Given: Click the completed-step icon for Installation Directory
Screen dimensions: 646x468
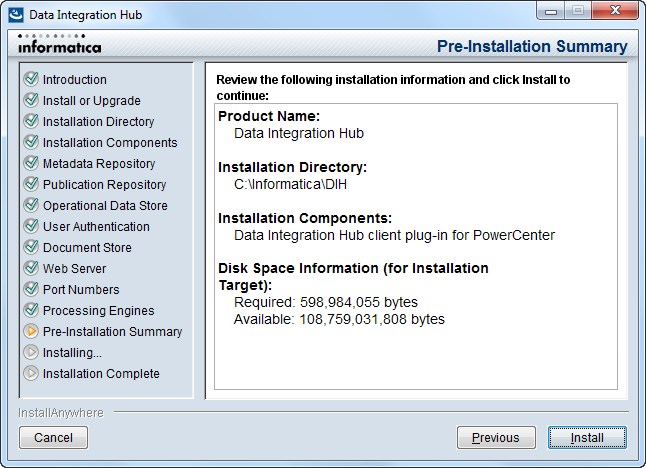Looking at the screenshot, I should point(31,121).
